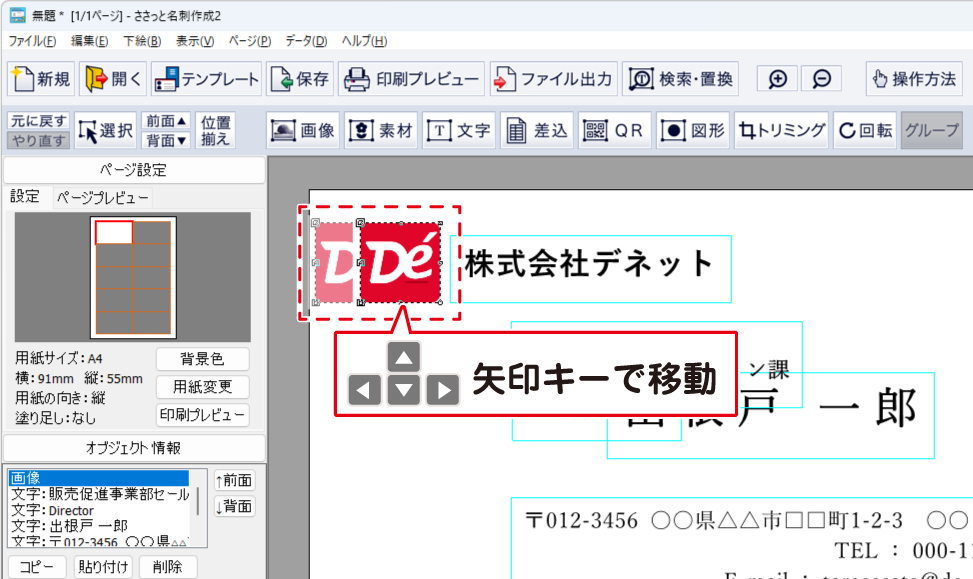Open the データ(D) menu
The height and width of the screenshot is (579, 973).
(306, 41)
